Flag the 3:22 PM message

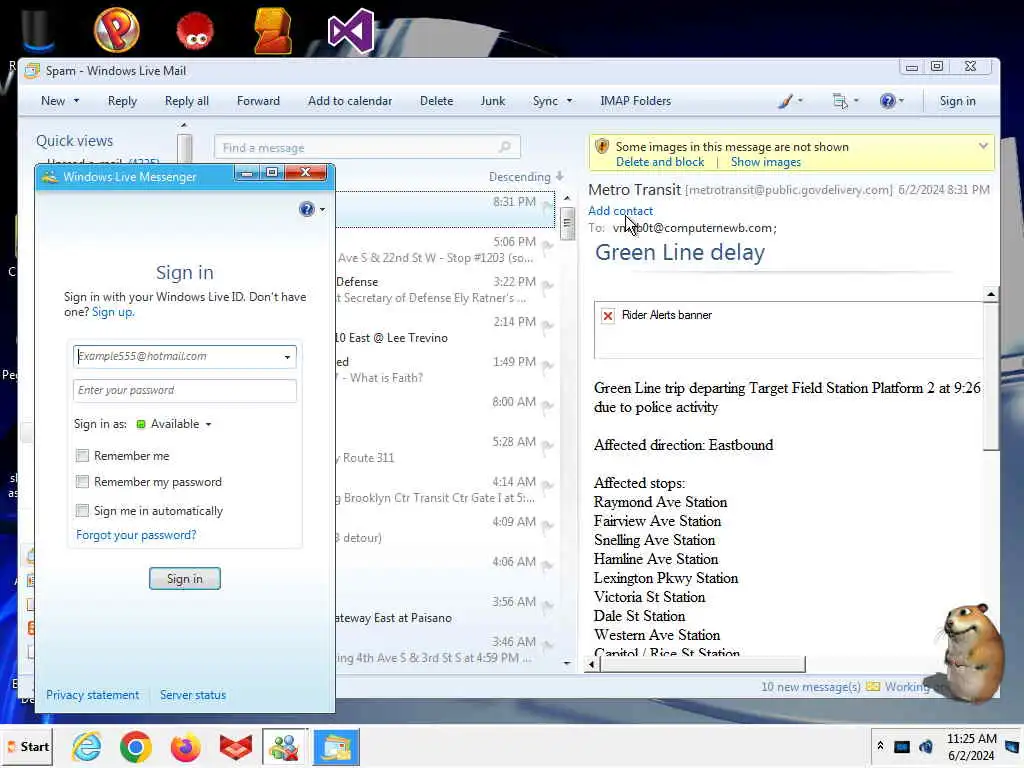[x=547, y=286]
